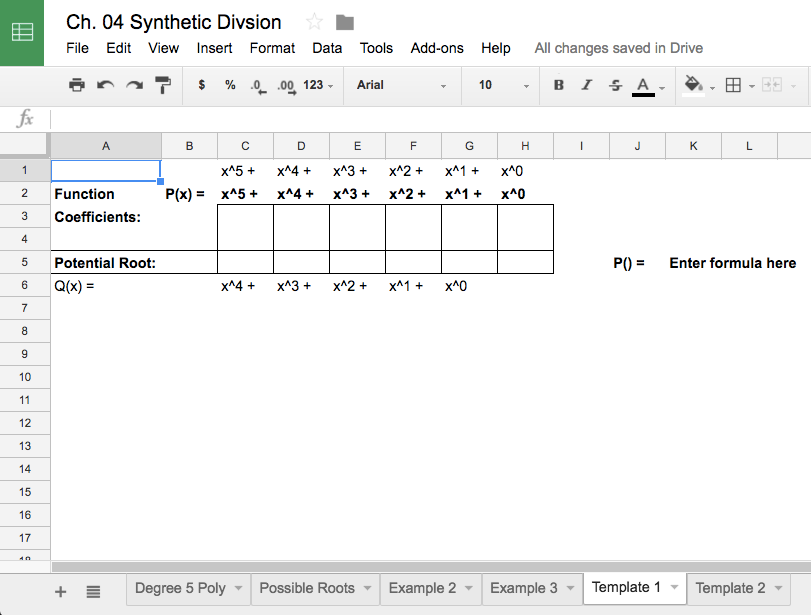Image resolution: width=811 pixels, height=615 pixels.
Task: Open the Arial font dropdown
Action: 401,85
